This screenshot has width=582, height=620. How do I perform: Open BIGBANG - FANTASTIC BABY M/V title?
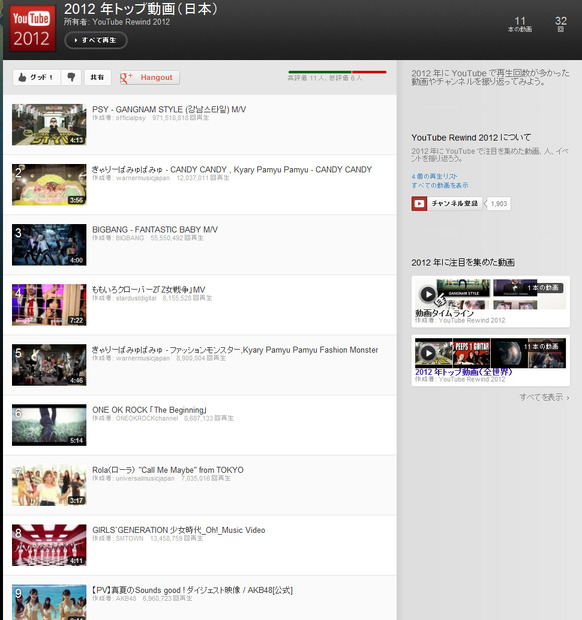point(155,229)
